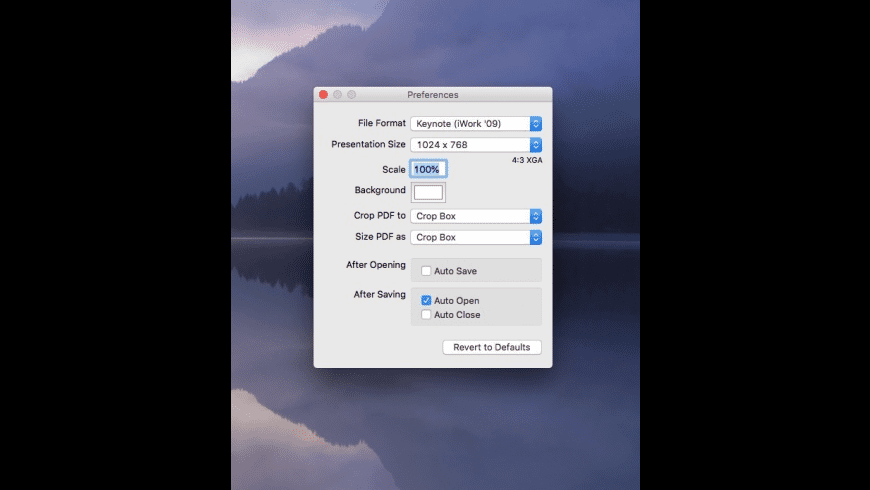Enable the Auto Close checkbox
Viewport: 870px width, 490px height.
click(x=426, y=315)
